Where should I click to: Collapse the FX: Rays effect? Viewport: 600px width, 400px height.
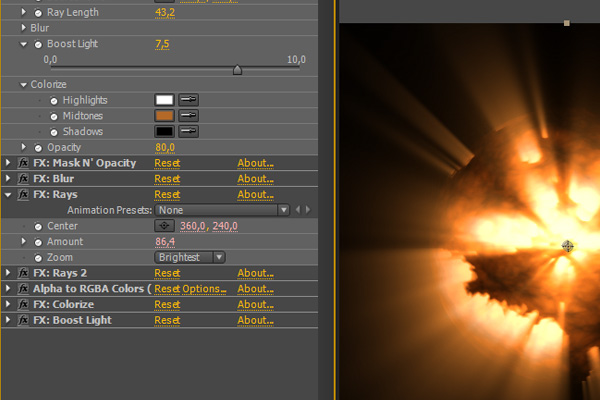tap(8, 195)
